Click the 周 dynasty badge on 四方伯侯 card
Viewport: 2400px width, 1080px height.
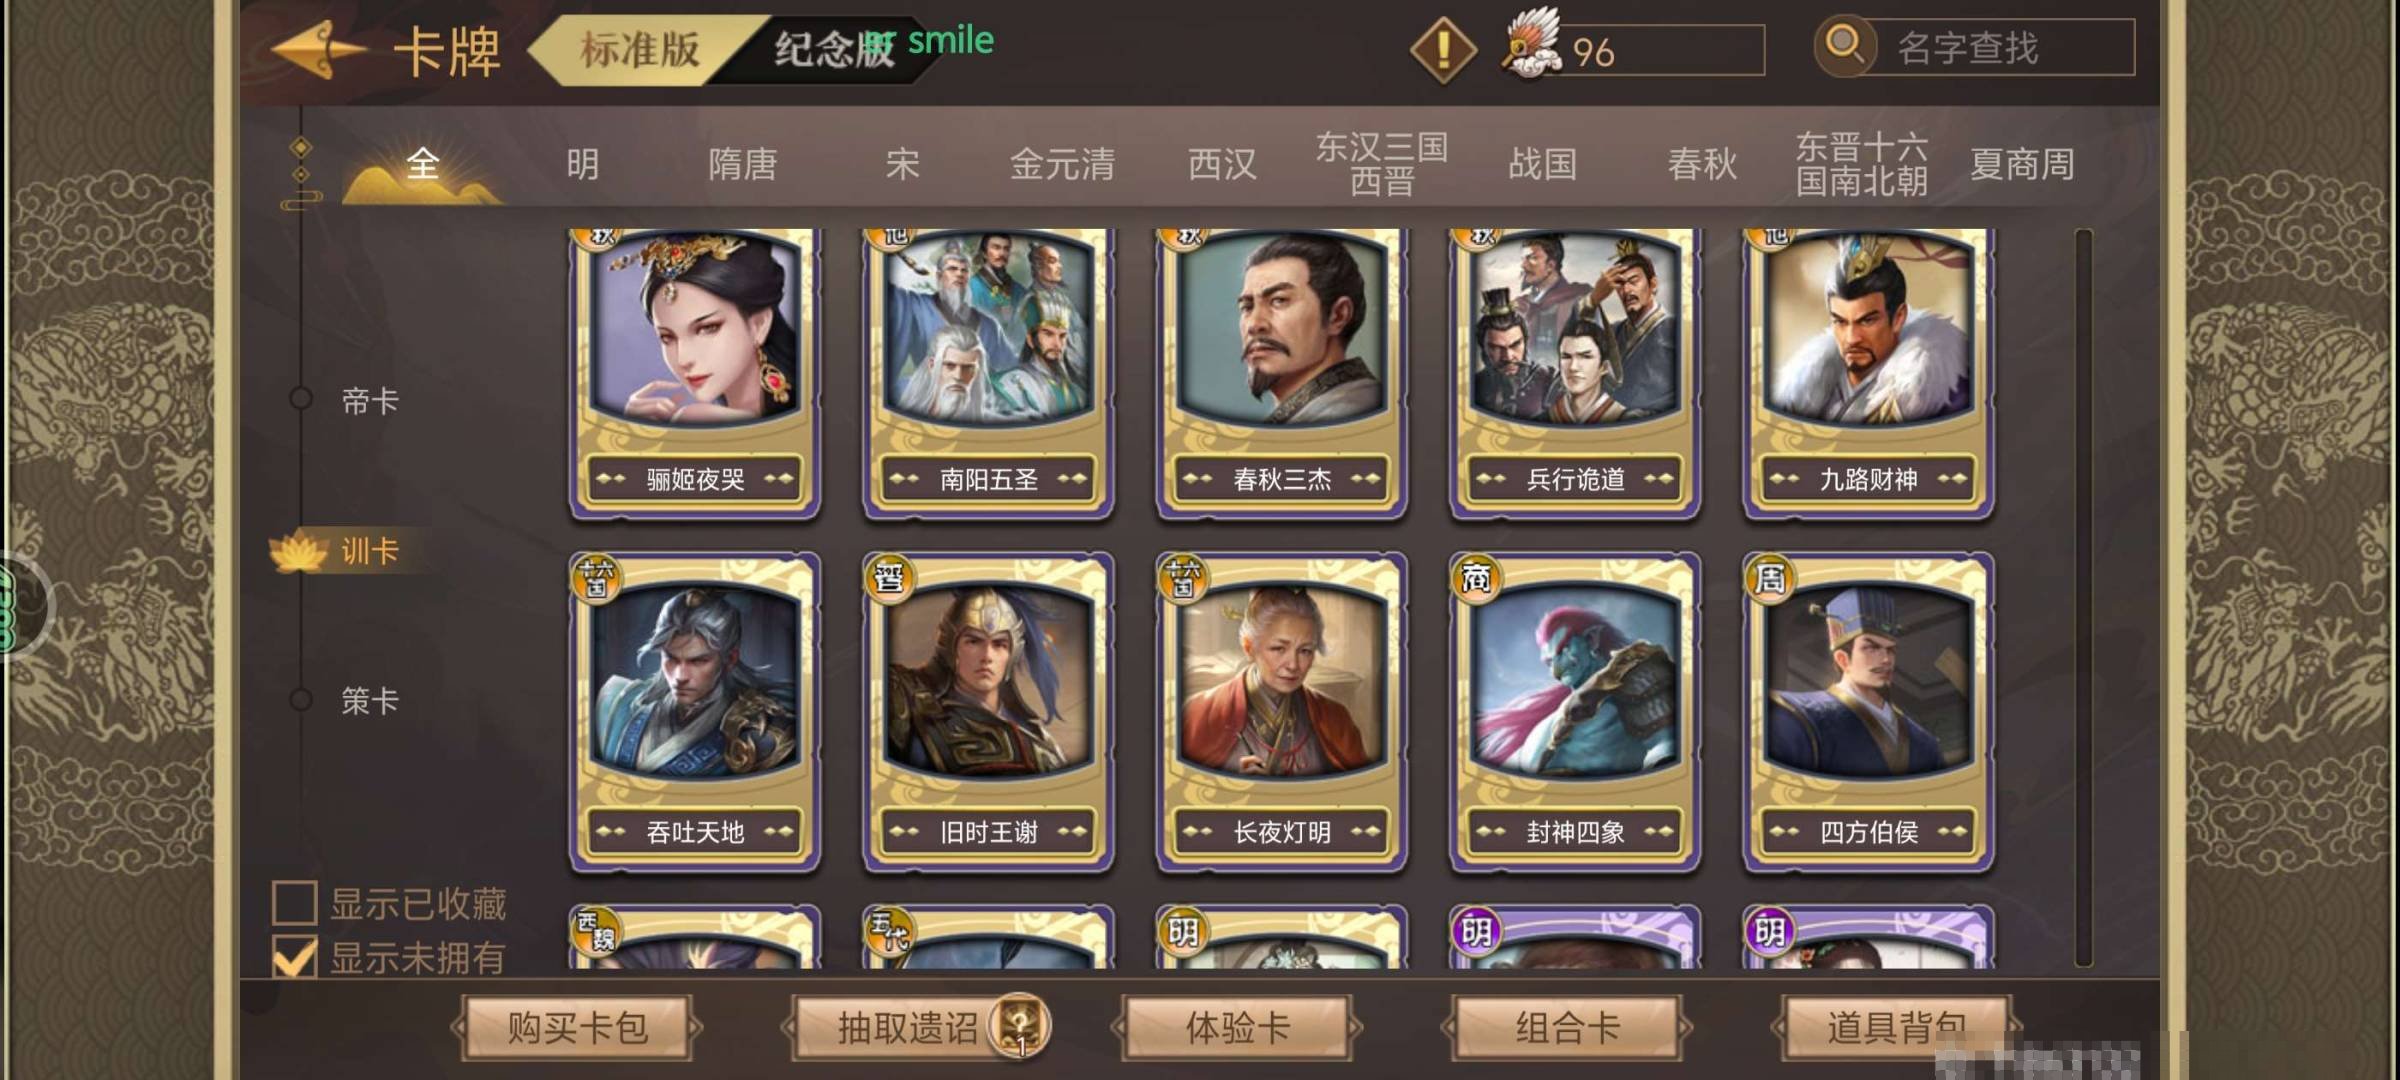coord(1769,578)
